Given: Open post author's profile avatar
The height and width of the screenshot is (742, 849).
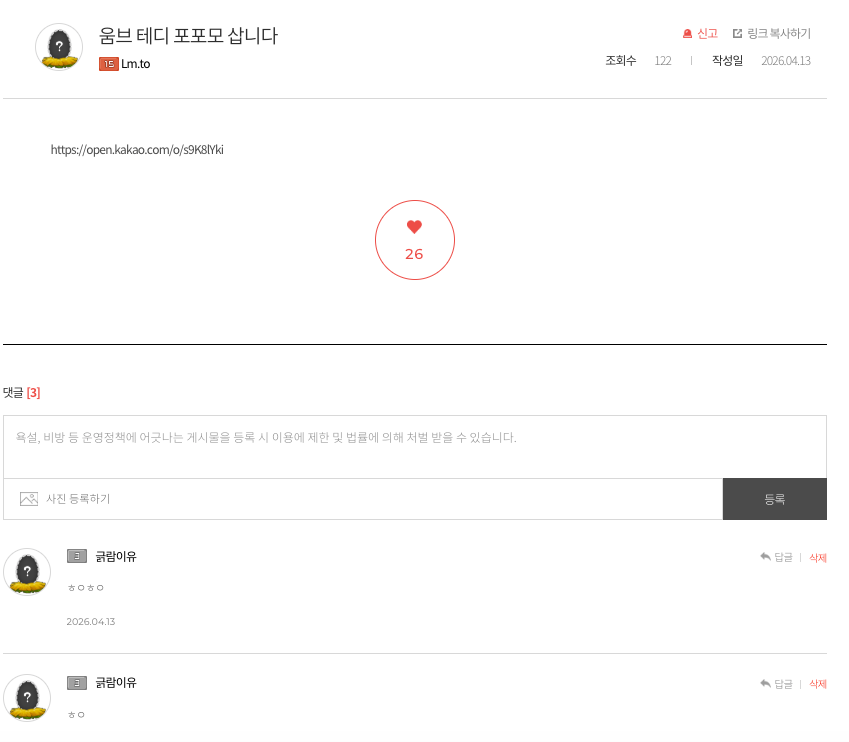Looking at the screenshot, I should pos(59,47).
